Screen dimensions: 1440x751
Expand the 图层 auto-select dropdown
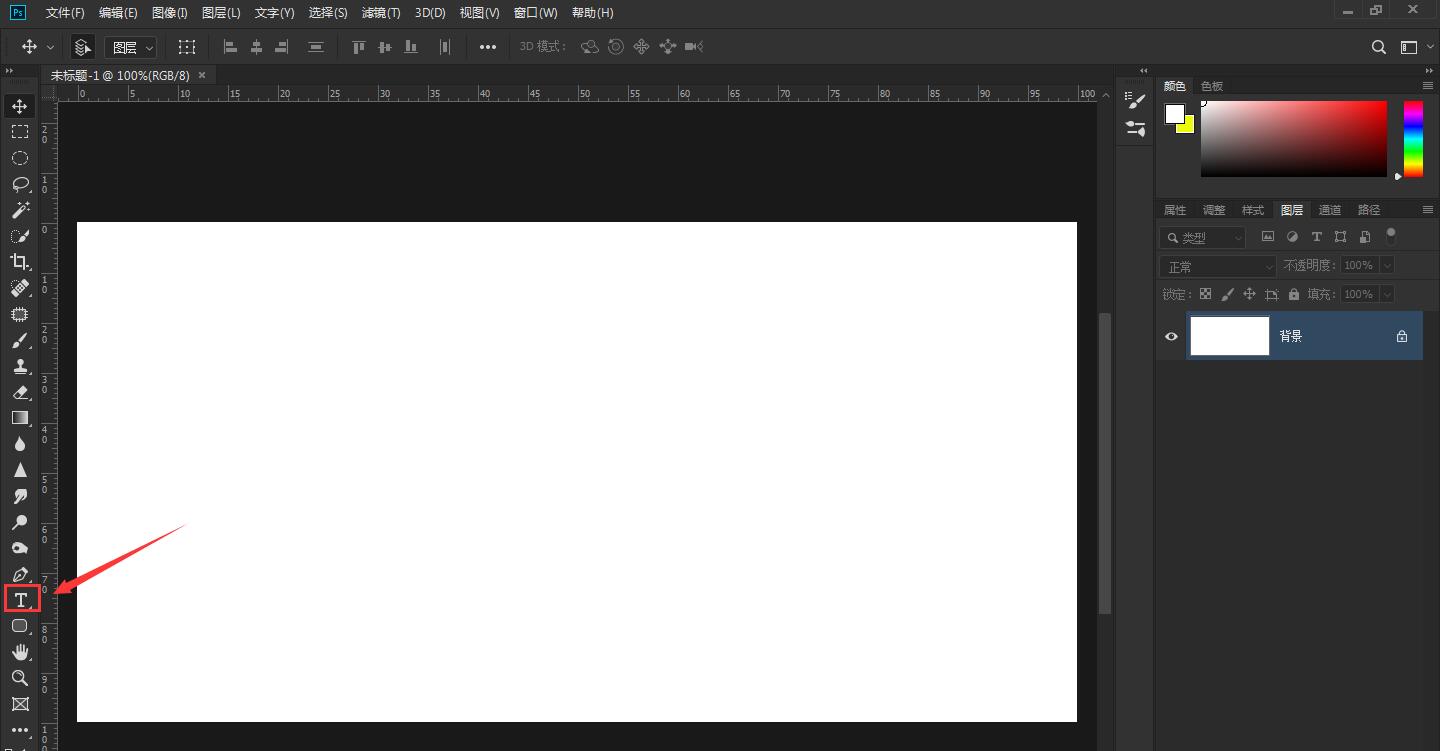pos(133,47)
